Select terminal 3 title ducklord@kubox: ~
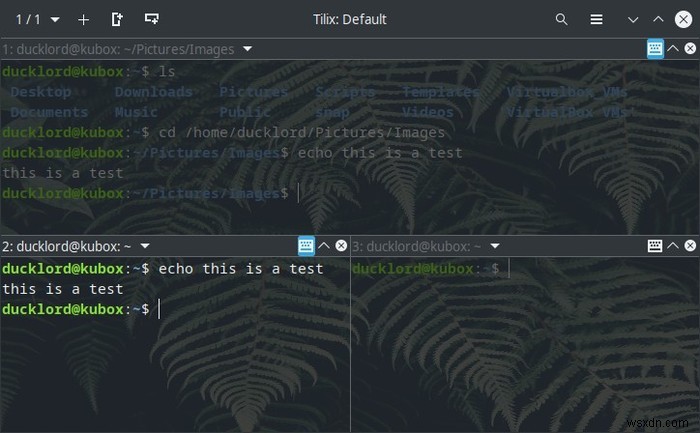The width and height of the screenshot is (700, 433). [417, 246]
